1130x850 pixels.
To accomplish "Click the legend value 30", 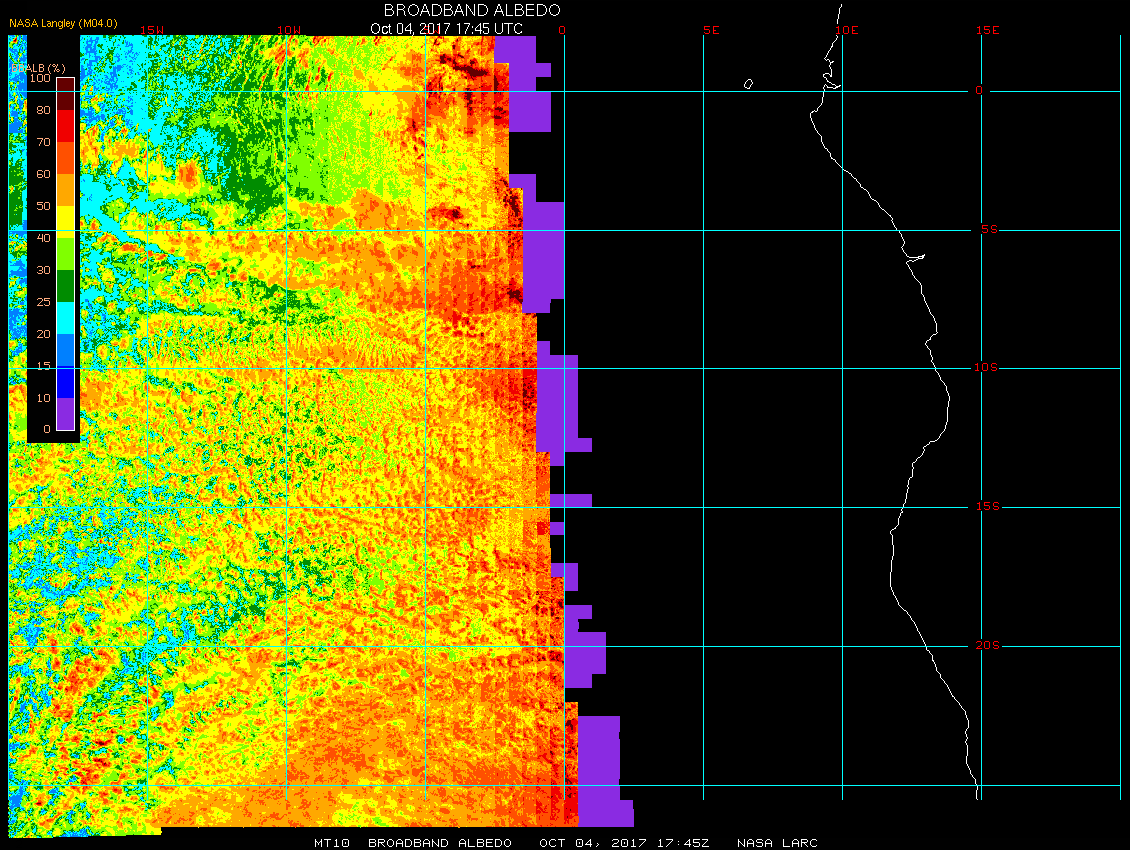I will (x=43, y=270).
